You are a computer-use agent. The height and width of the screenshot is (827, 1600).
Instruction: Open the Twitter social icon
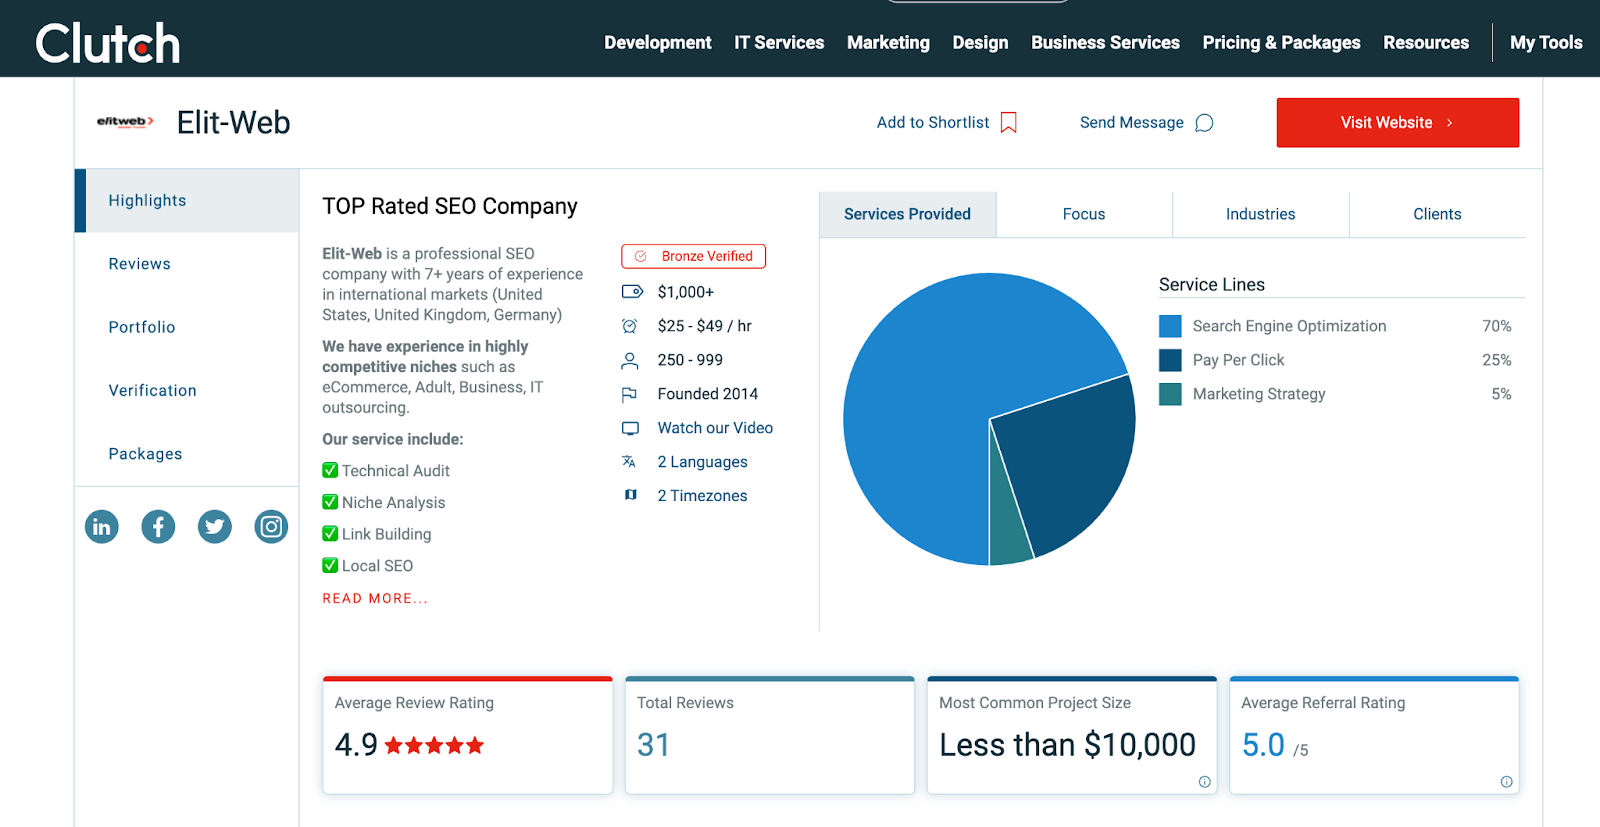(x=215, y=526)
